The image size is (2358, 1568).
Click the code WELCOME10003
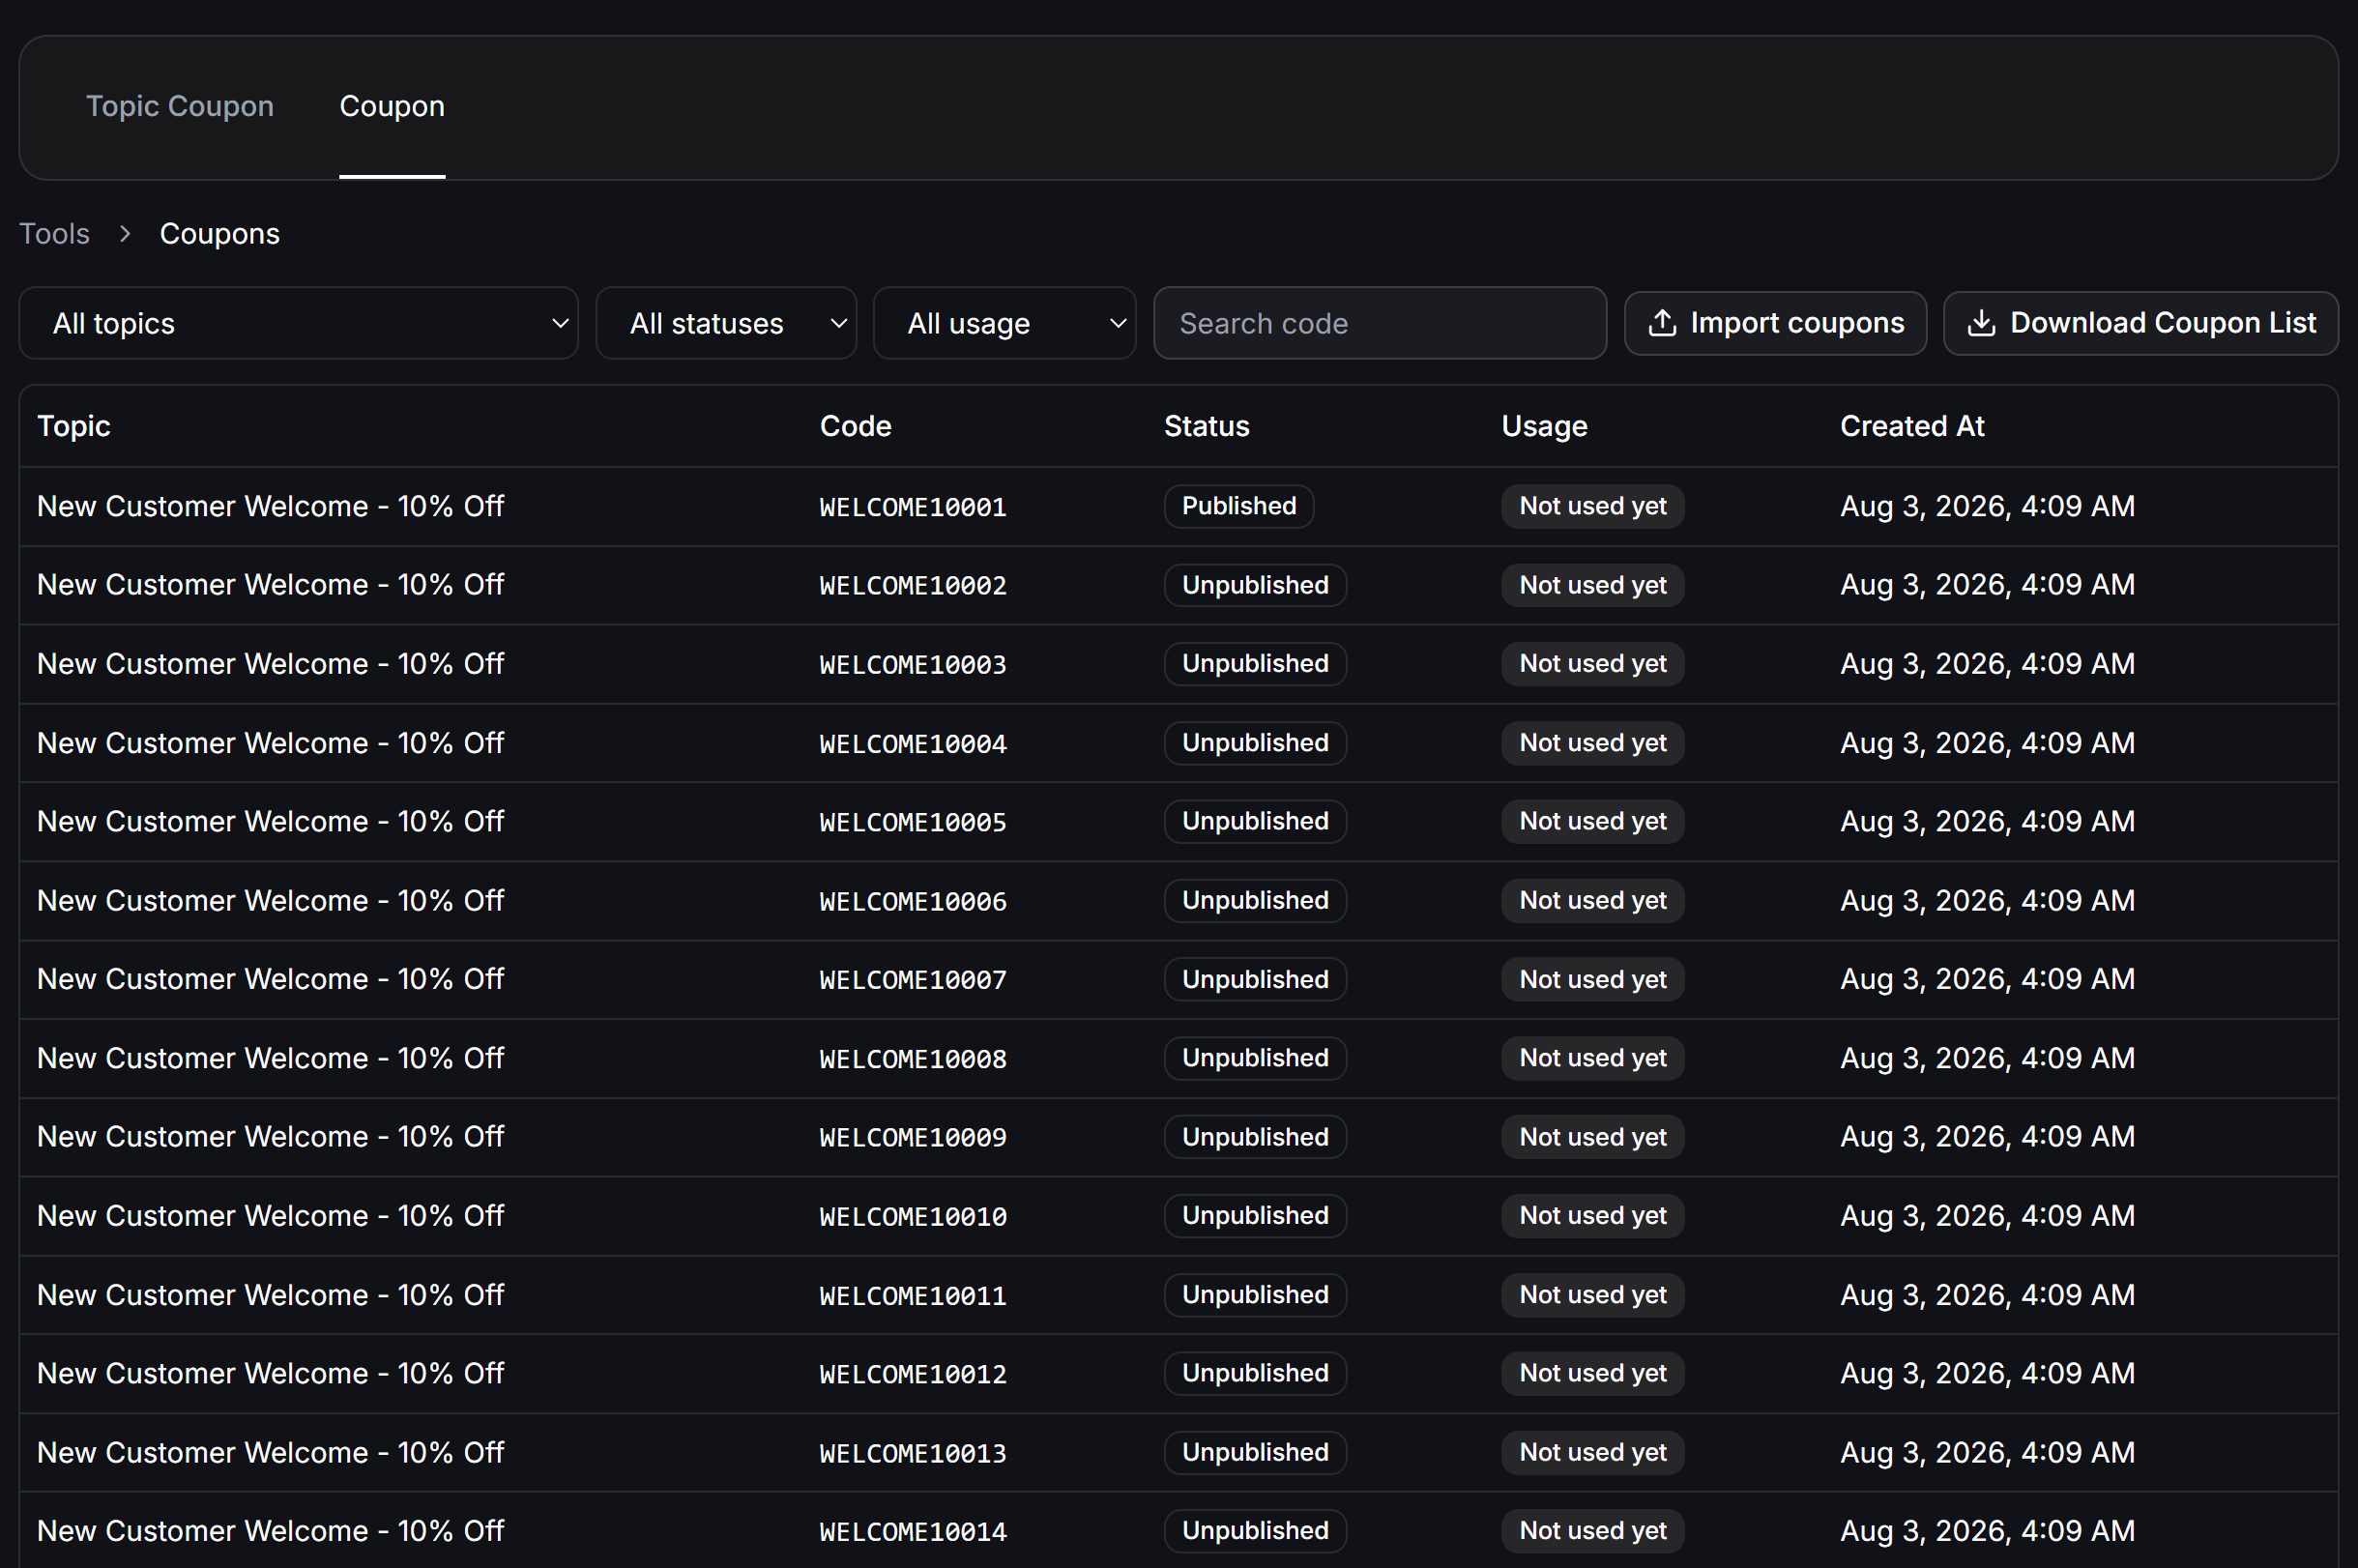(x=913, y=664)
